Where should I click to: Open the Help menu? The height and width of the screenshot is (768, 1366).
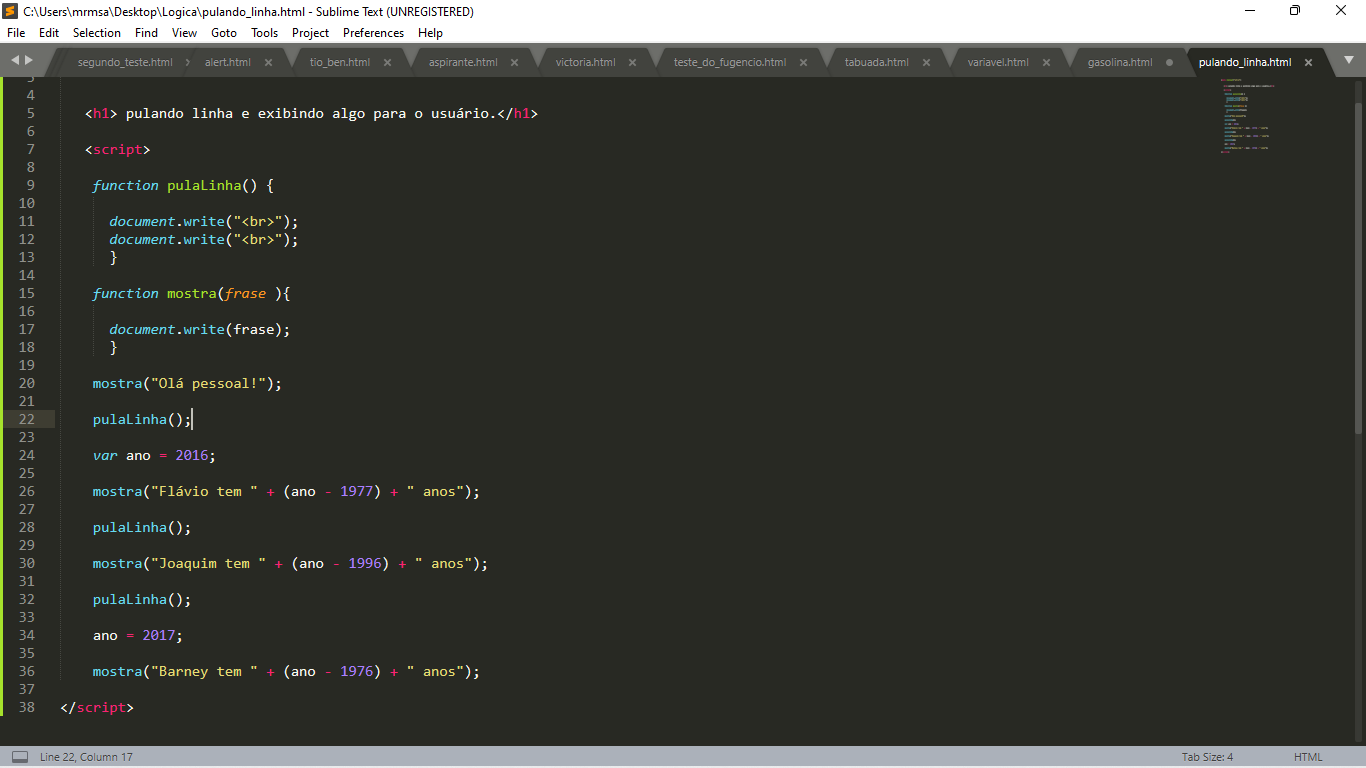(430, 33)
